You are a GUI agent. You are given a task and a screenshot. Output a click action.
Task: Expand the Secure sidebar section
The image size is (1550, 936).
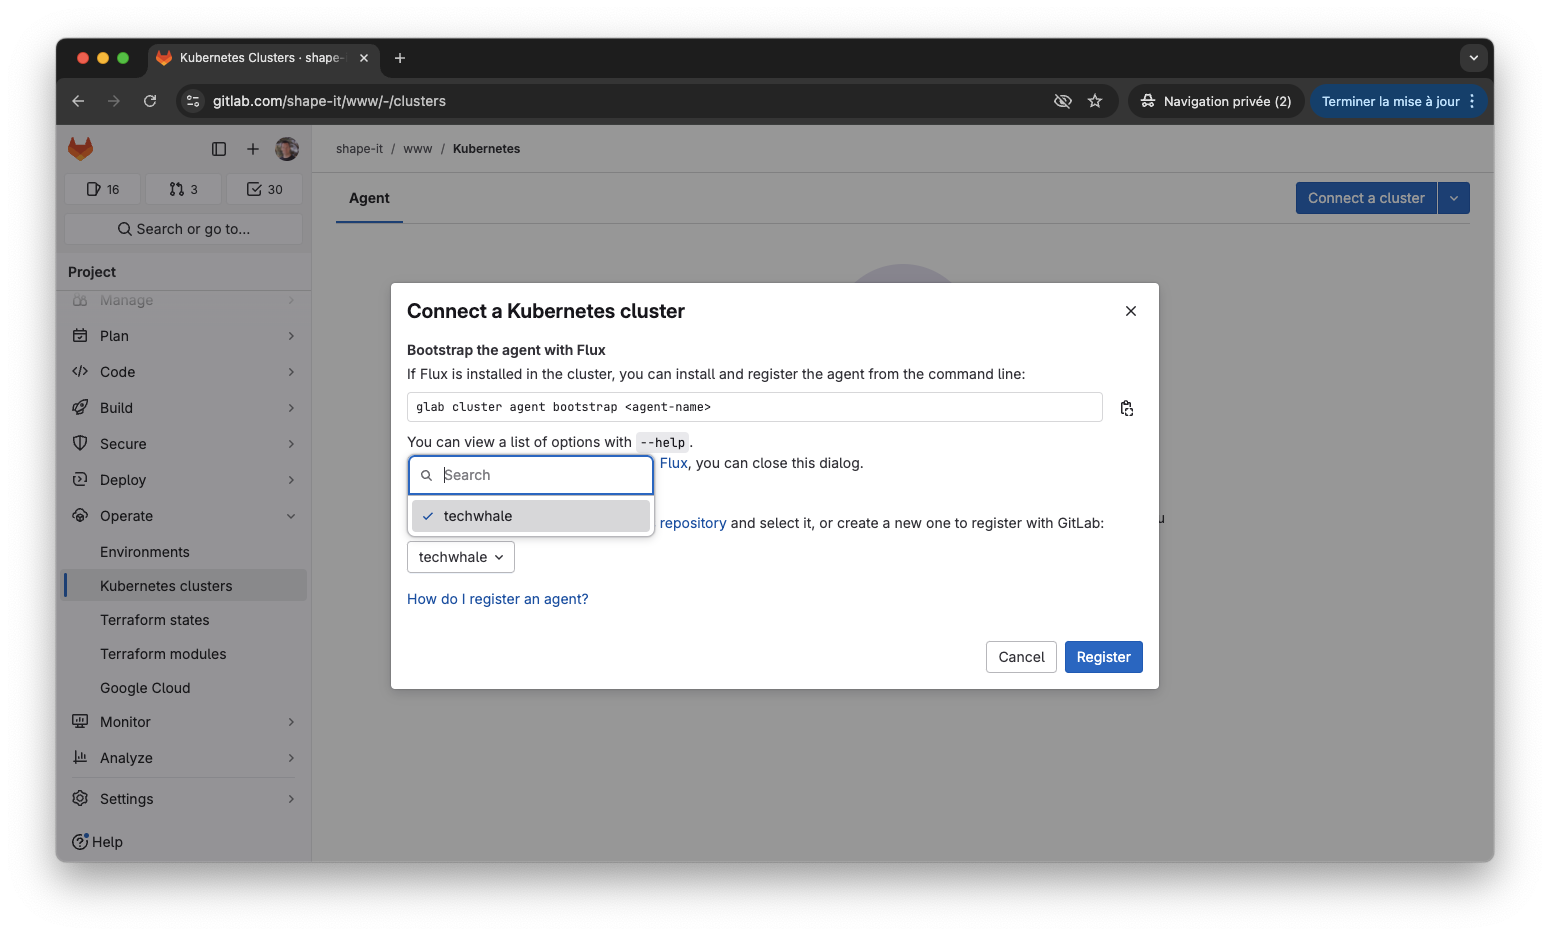[184, 444]
